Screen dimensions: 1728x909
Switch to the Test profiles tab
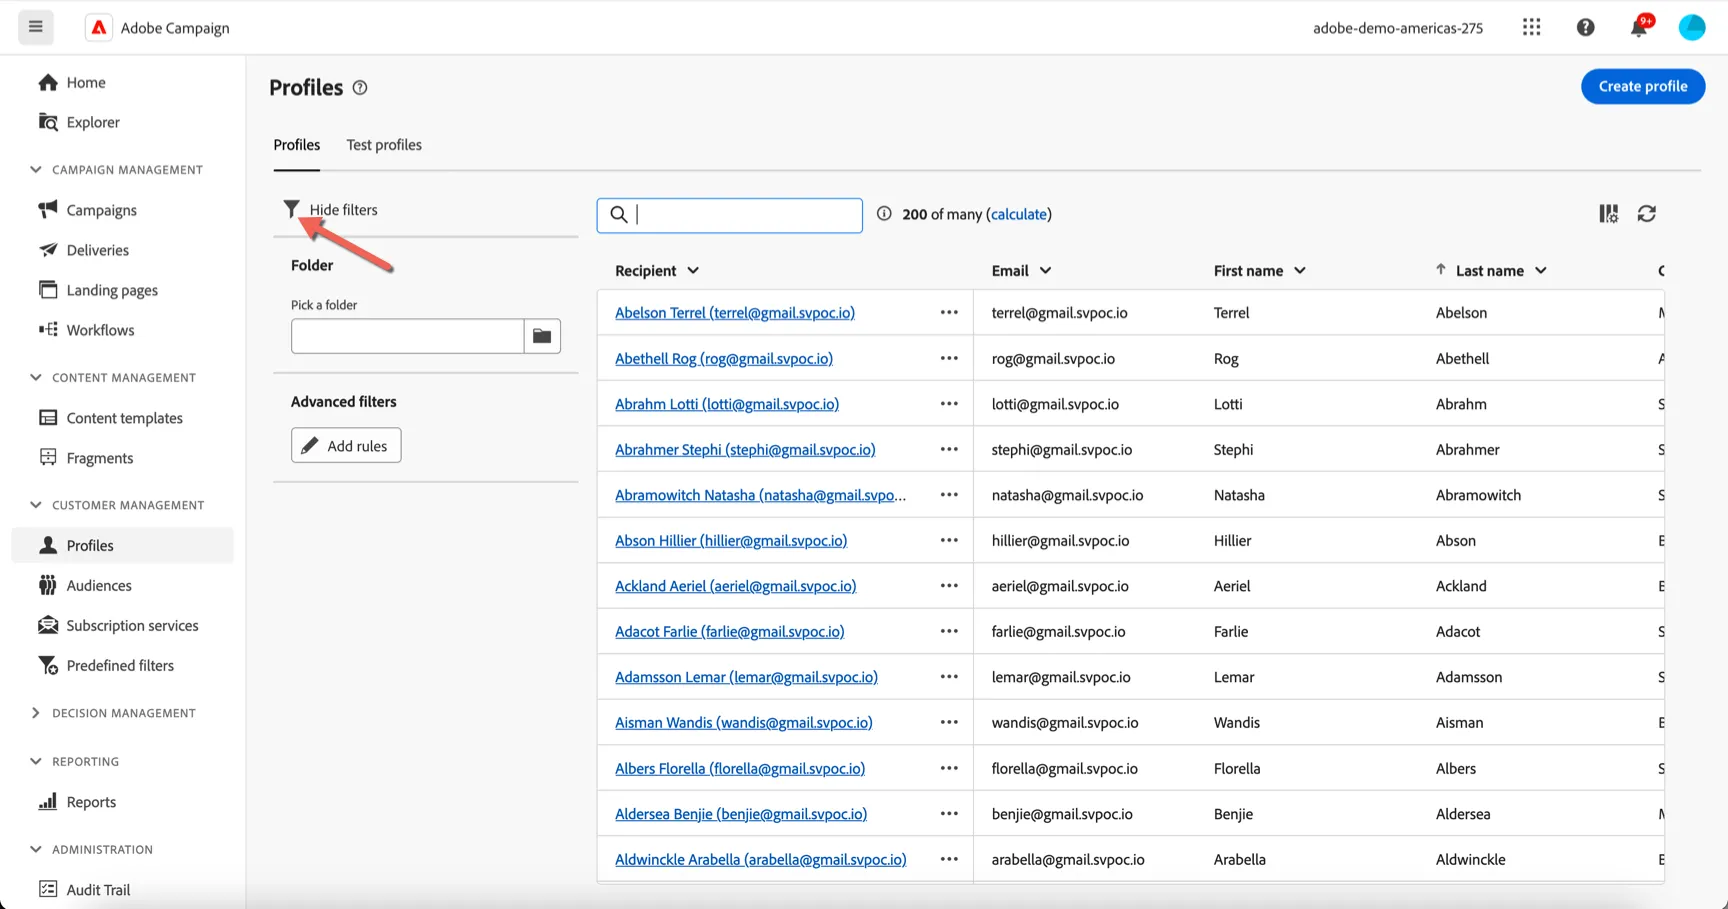click(x=384, y=145)
